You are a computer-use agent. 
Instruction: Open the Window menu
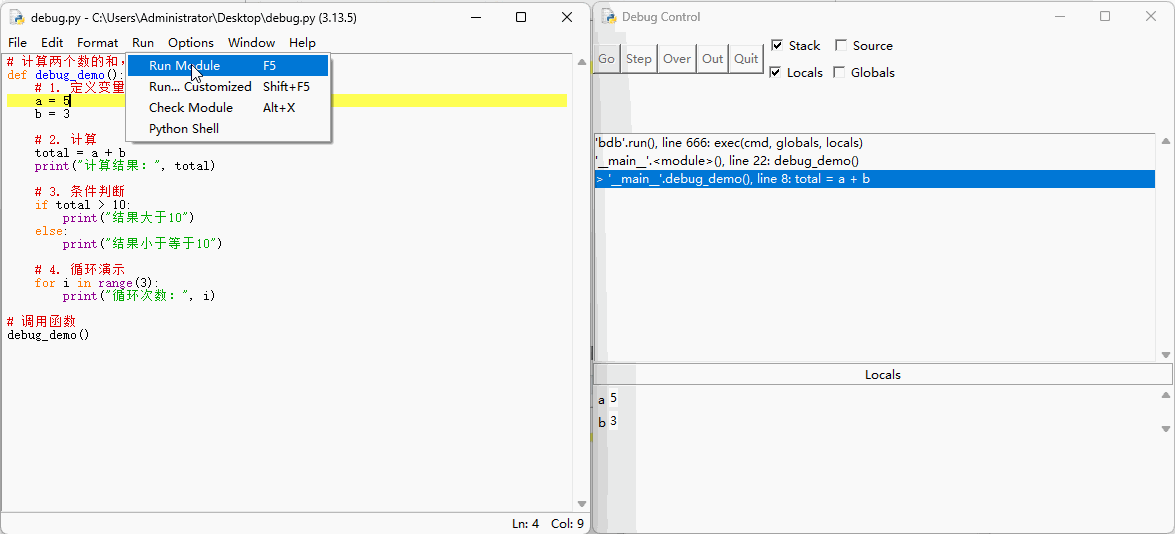point(251,43)
